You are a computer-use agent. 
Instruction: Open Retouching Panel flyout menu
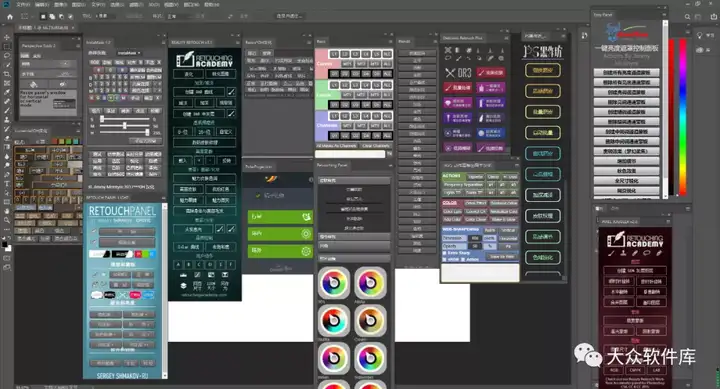pos(390,165)
